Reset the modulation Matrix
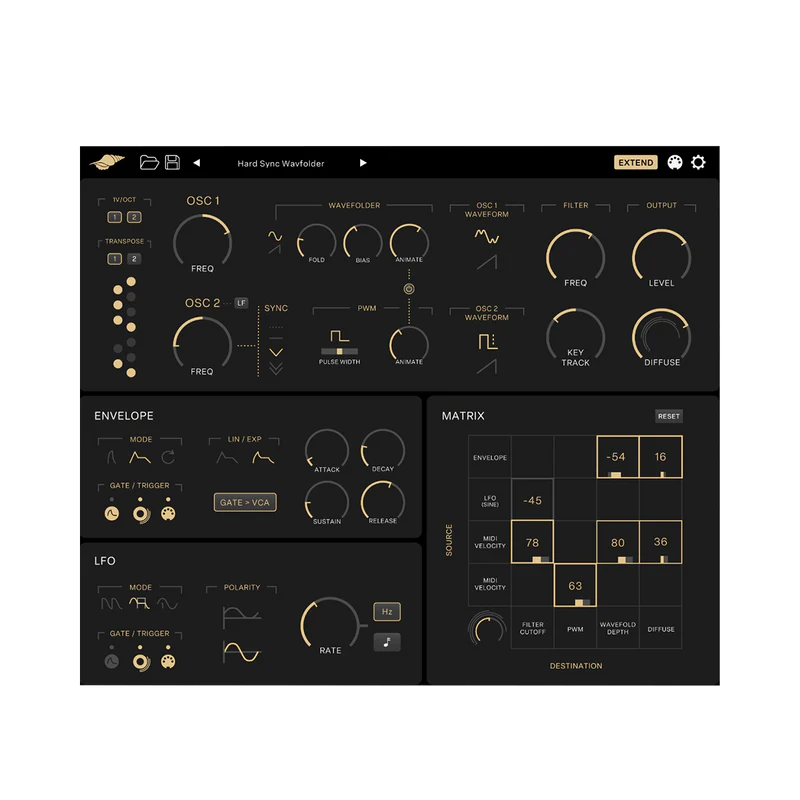 (670, 416)
